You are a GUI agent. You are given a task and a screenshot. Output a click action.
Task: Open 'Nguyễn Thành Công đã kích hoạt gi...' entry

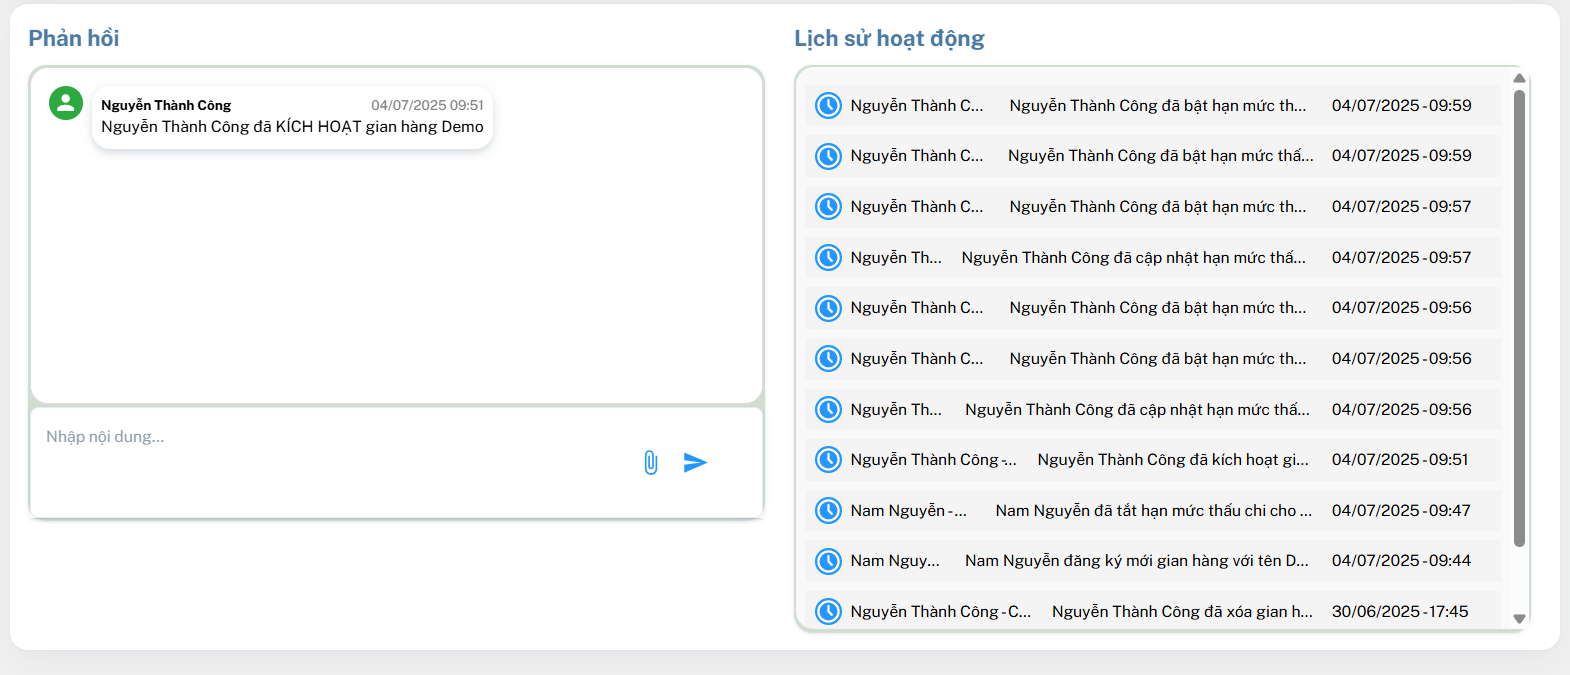(x=1172, y=460)
